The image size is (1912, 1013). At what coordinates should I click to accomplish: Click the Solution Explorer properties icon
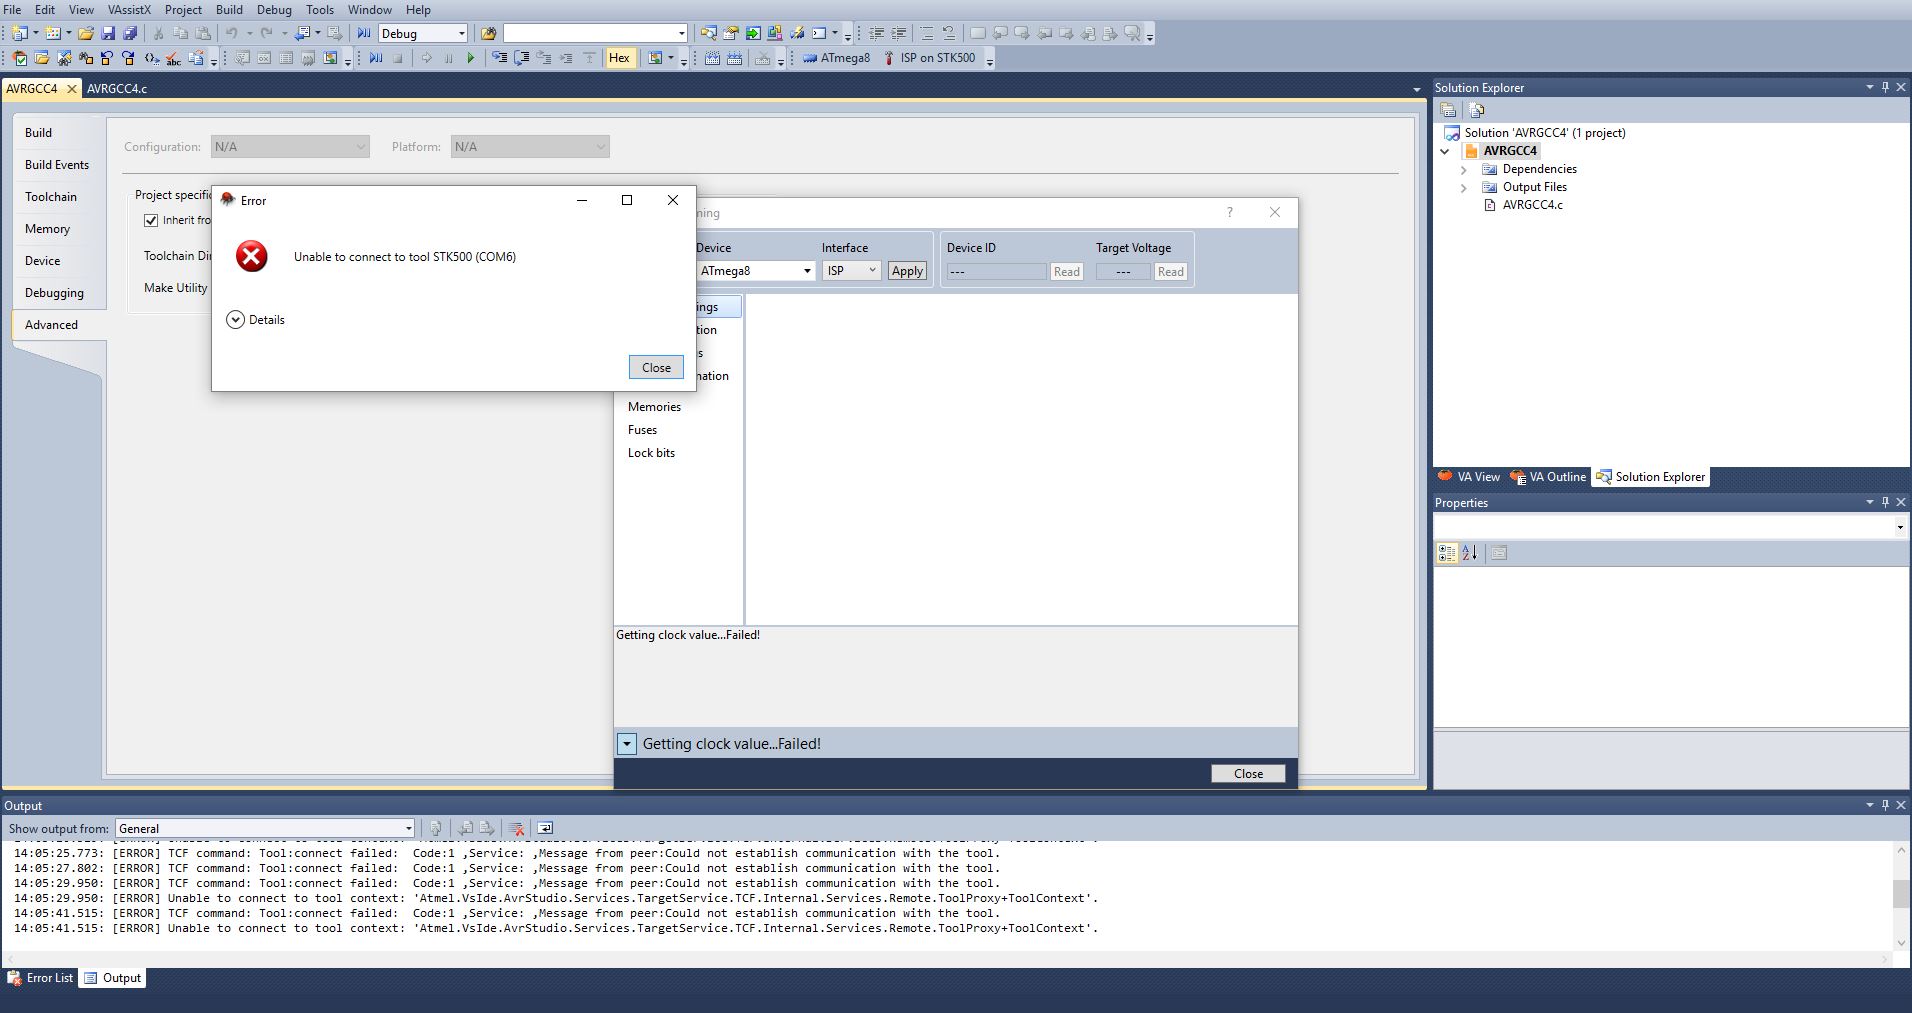pyautogui.click(x=1447, y=110)
